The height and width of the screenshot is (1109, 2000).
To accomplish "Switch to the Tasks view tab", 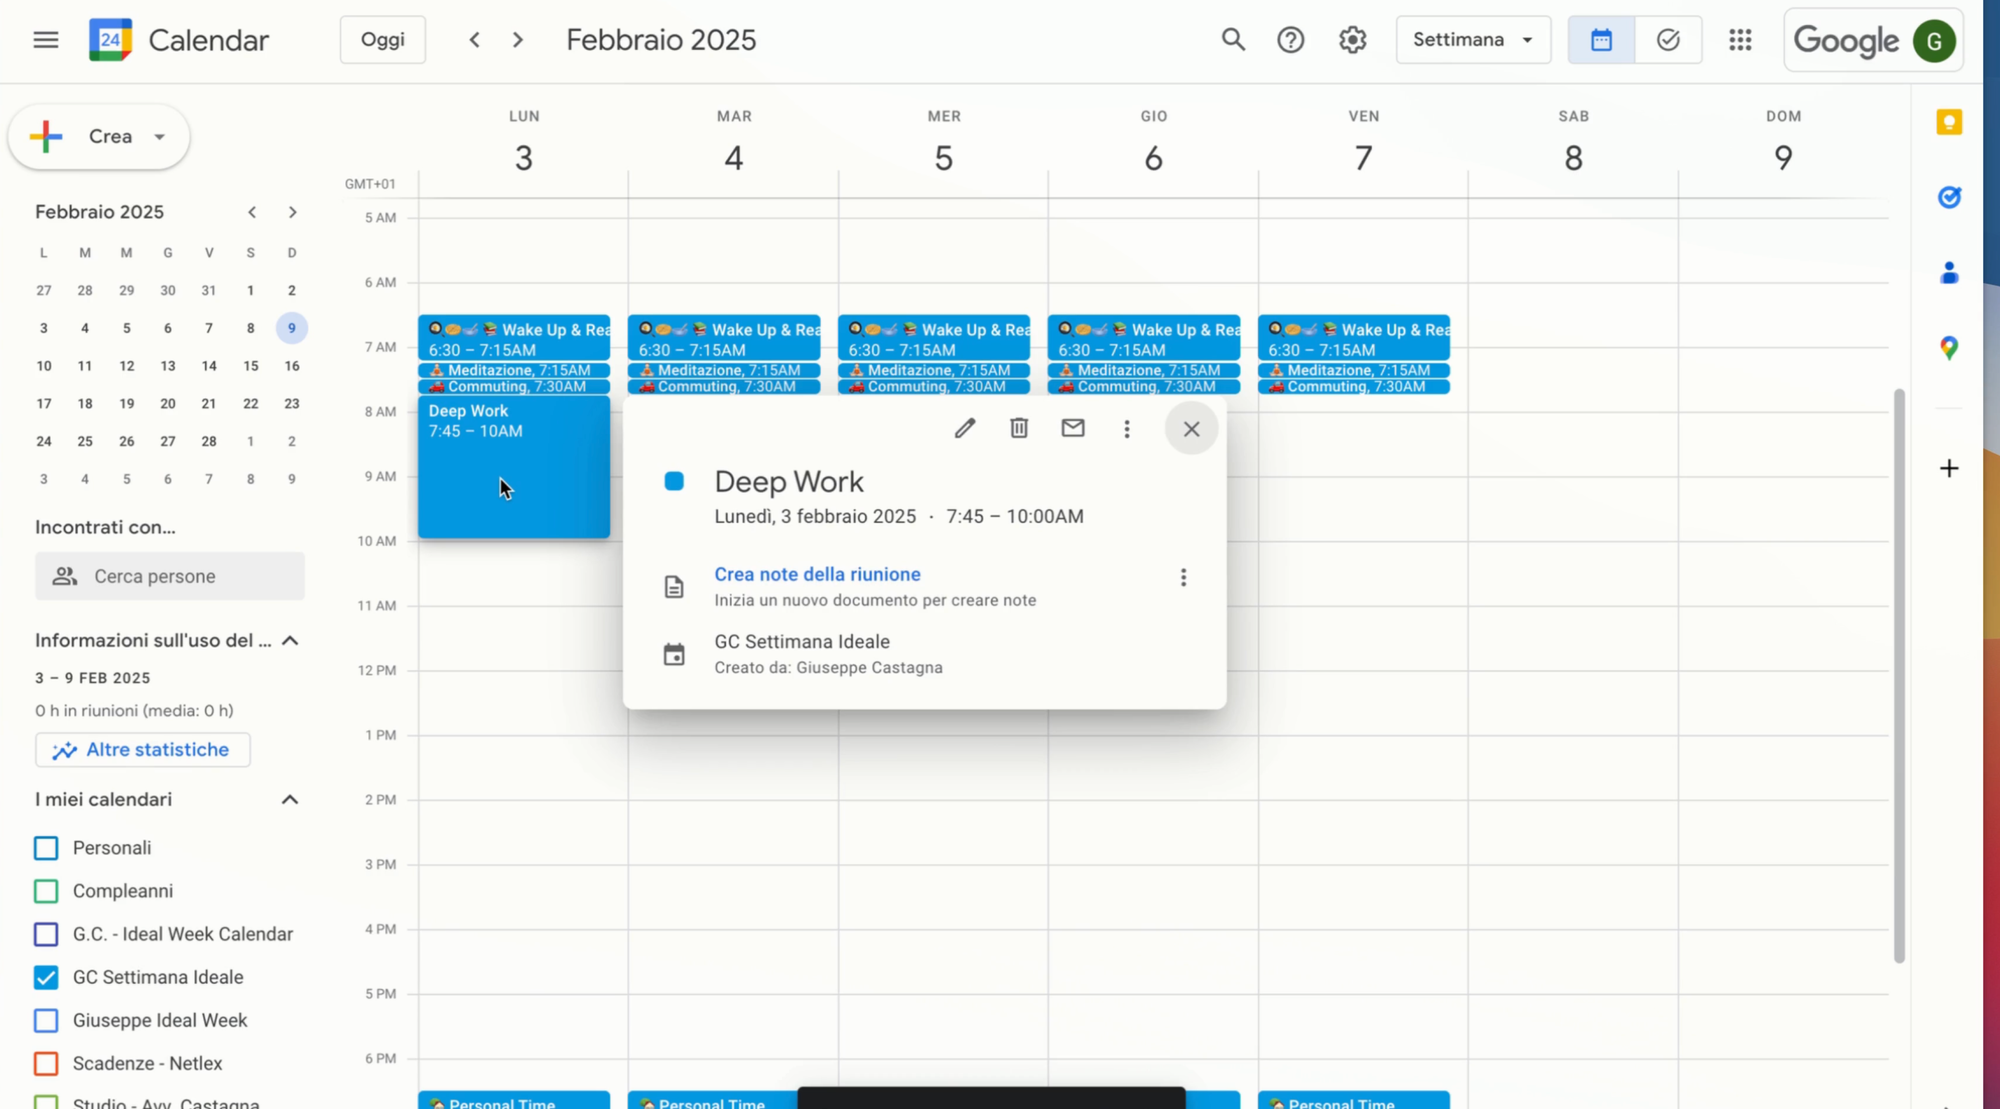I will 1667,40.
